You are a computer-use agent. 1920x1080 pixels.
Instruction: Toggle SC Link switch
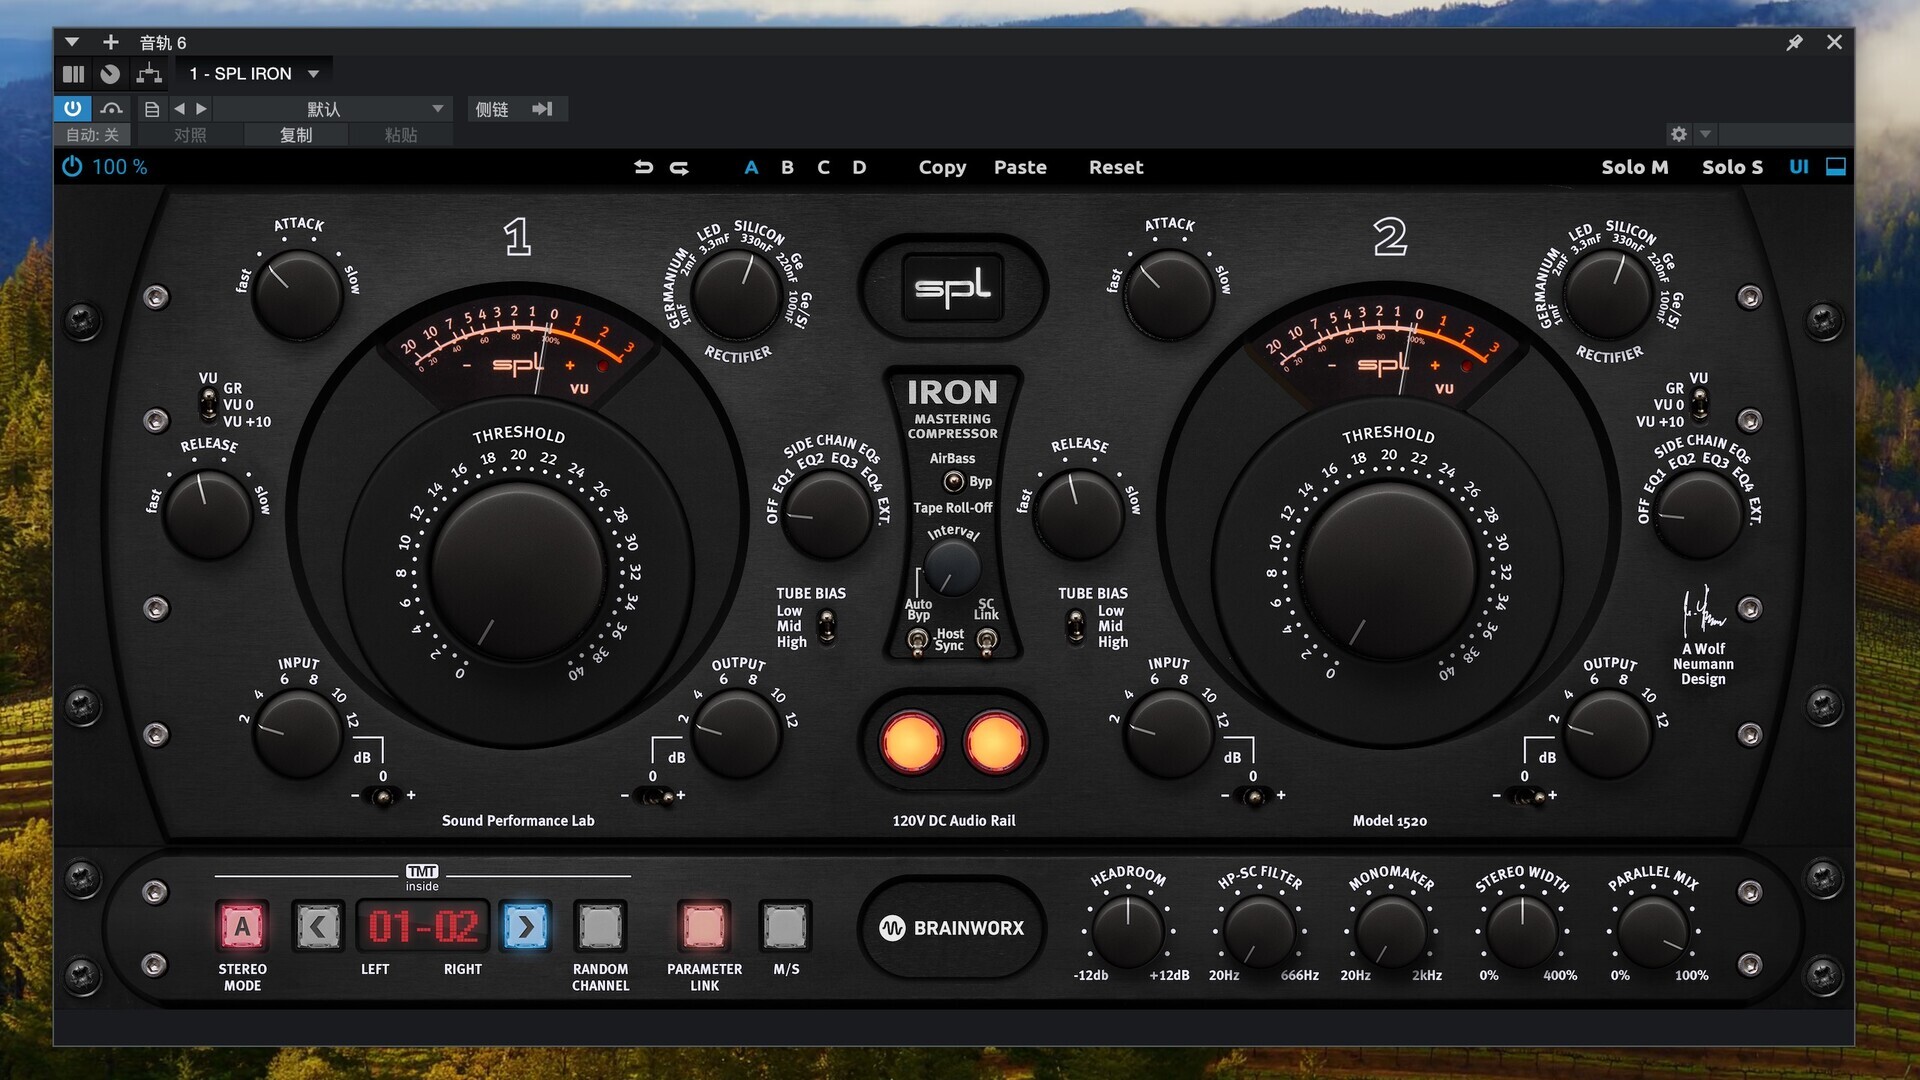(987, 640)
